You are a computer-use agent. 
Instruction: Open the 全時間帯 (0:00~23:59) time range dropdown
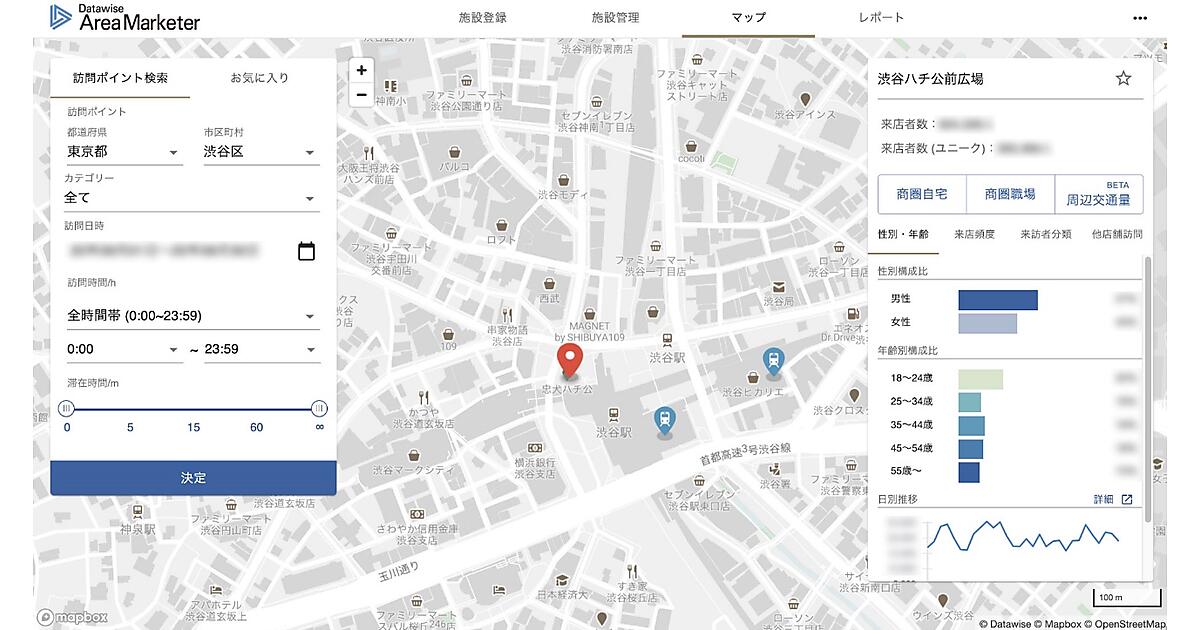[x=192, y=316]
